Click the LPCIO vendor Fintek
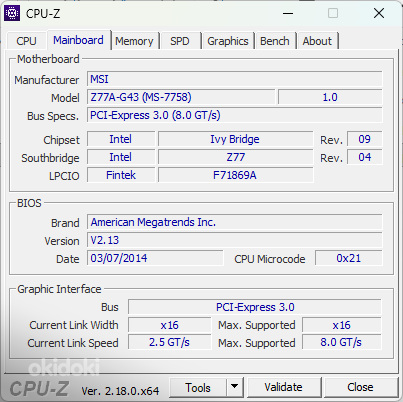The width and height of the screenshot is (403, 402). click(x=121, y=175)
